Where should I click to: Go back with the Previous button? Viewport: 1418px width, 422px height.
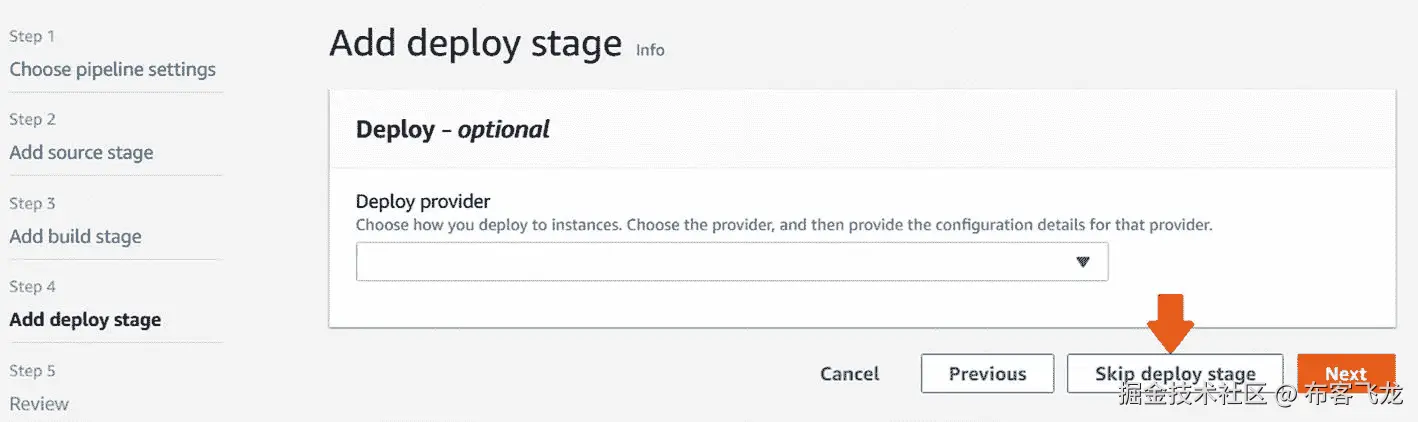click(987, 374)
